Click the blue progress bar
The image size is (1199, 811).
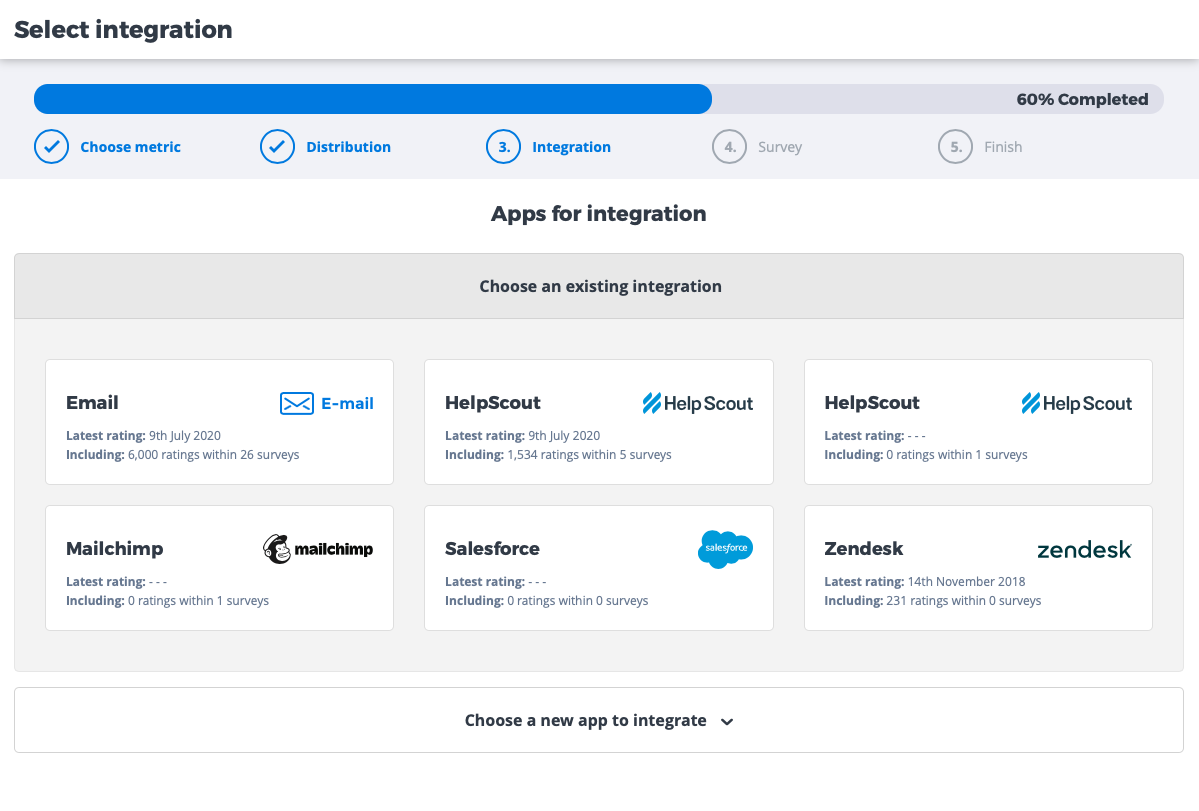tap(373, 99)
